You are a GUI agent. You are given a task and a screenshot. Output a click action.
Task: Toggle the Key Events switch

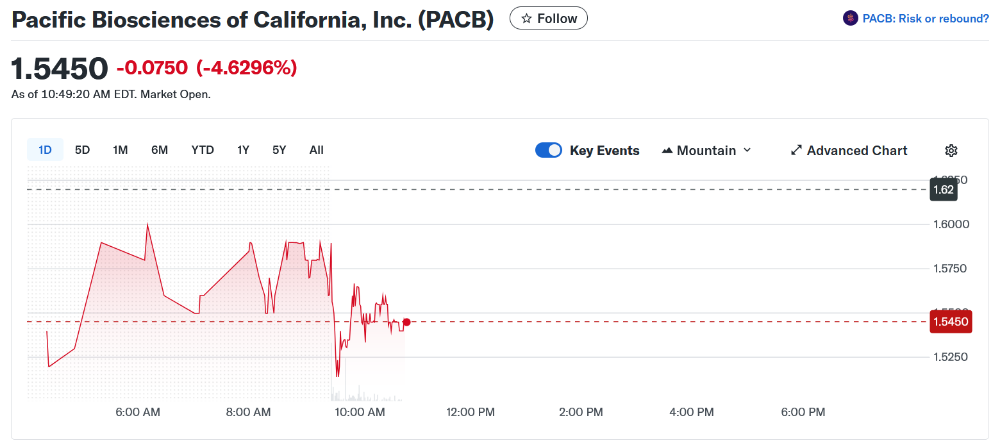pyautogui.click(x=548, y=150)
